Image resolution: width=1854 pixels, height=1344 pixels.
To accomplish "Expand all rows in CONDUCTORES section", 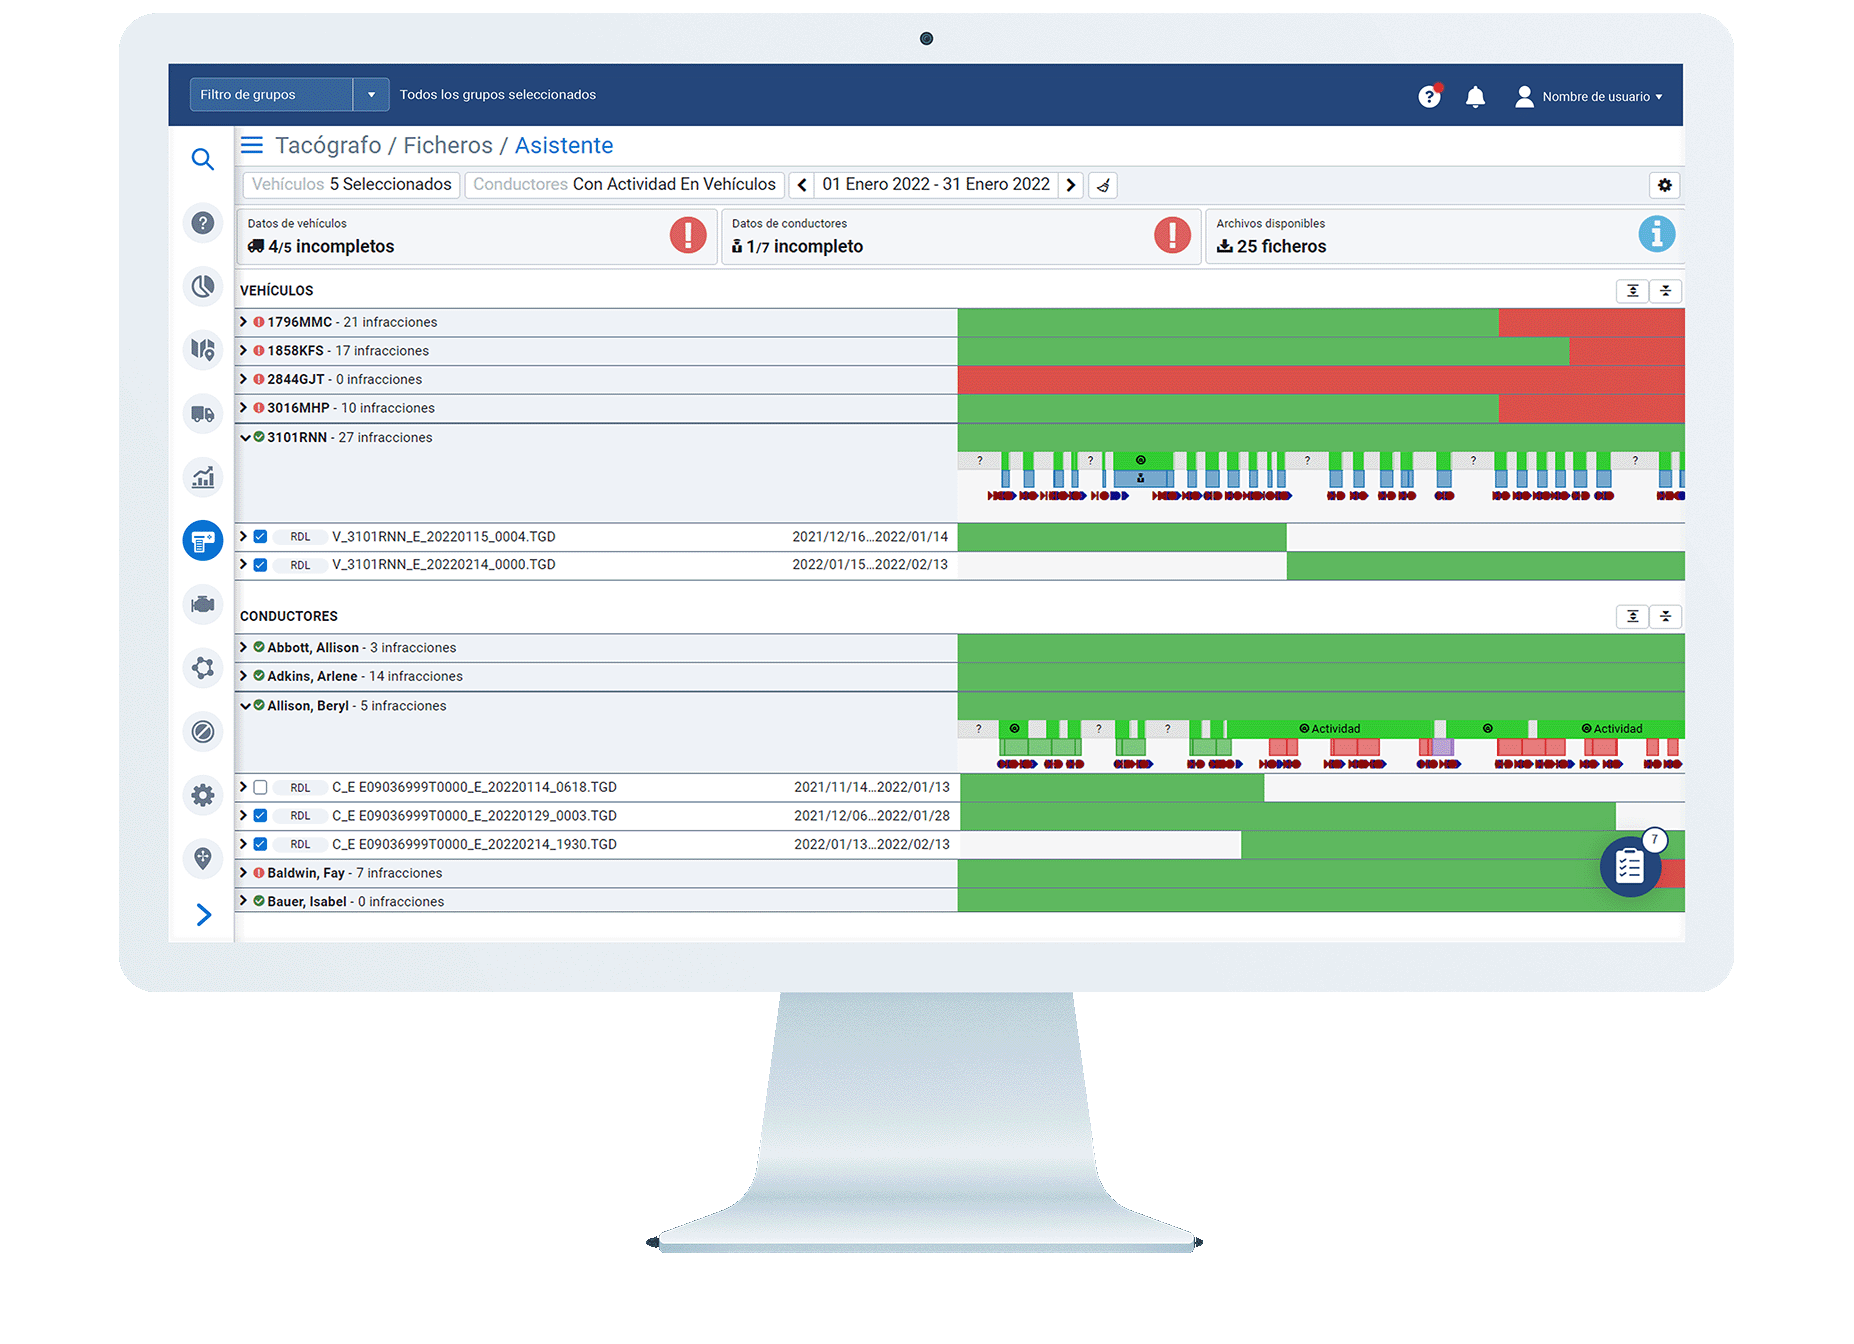I will pyautogui.click(x=1633, y=616).
